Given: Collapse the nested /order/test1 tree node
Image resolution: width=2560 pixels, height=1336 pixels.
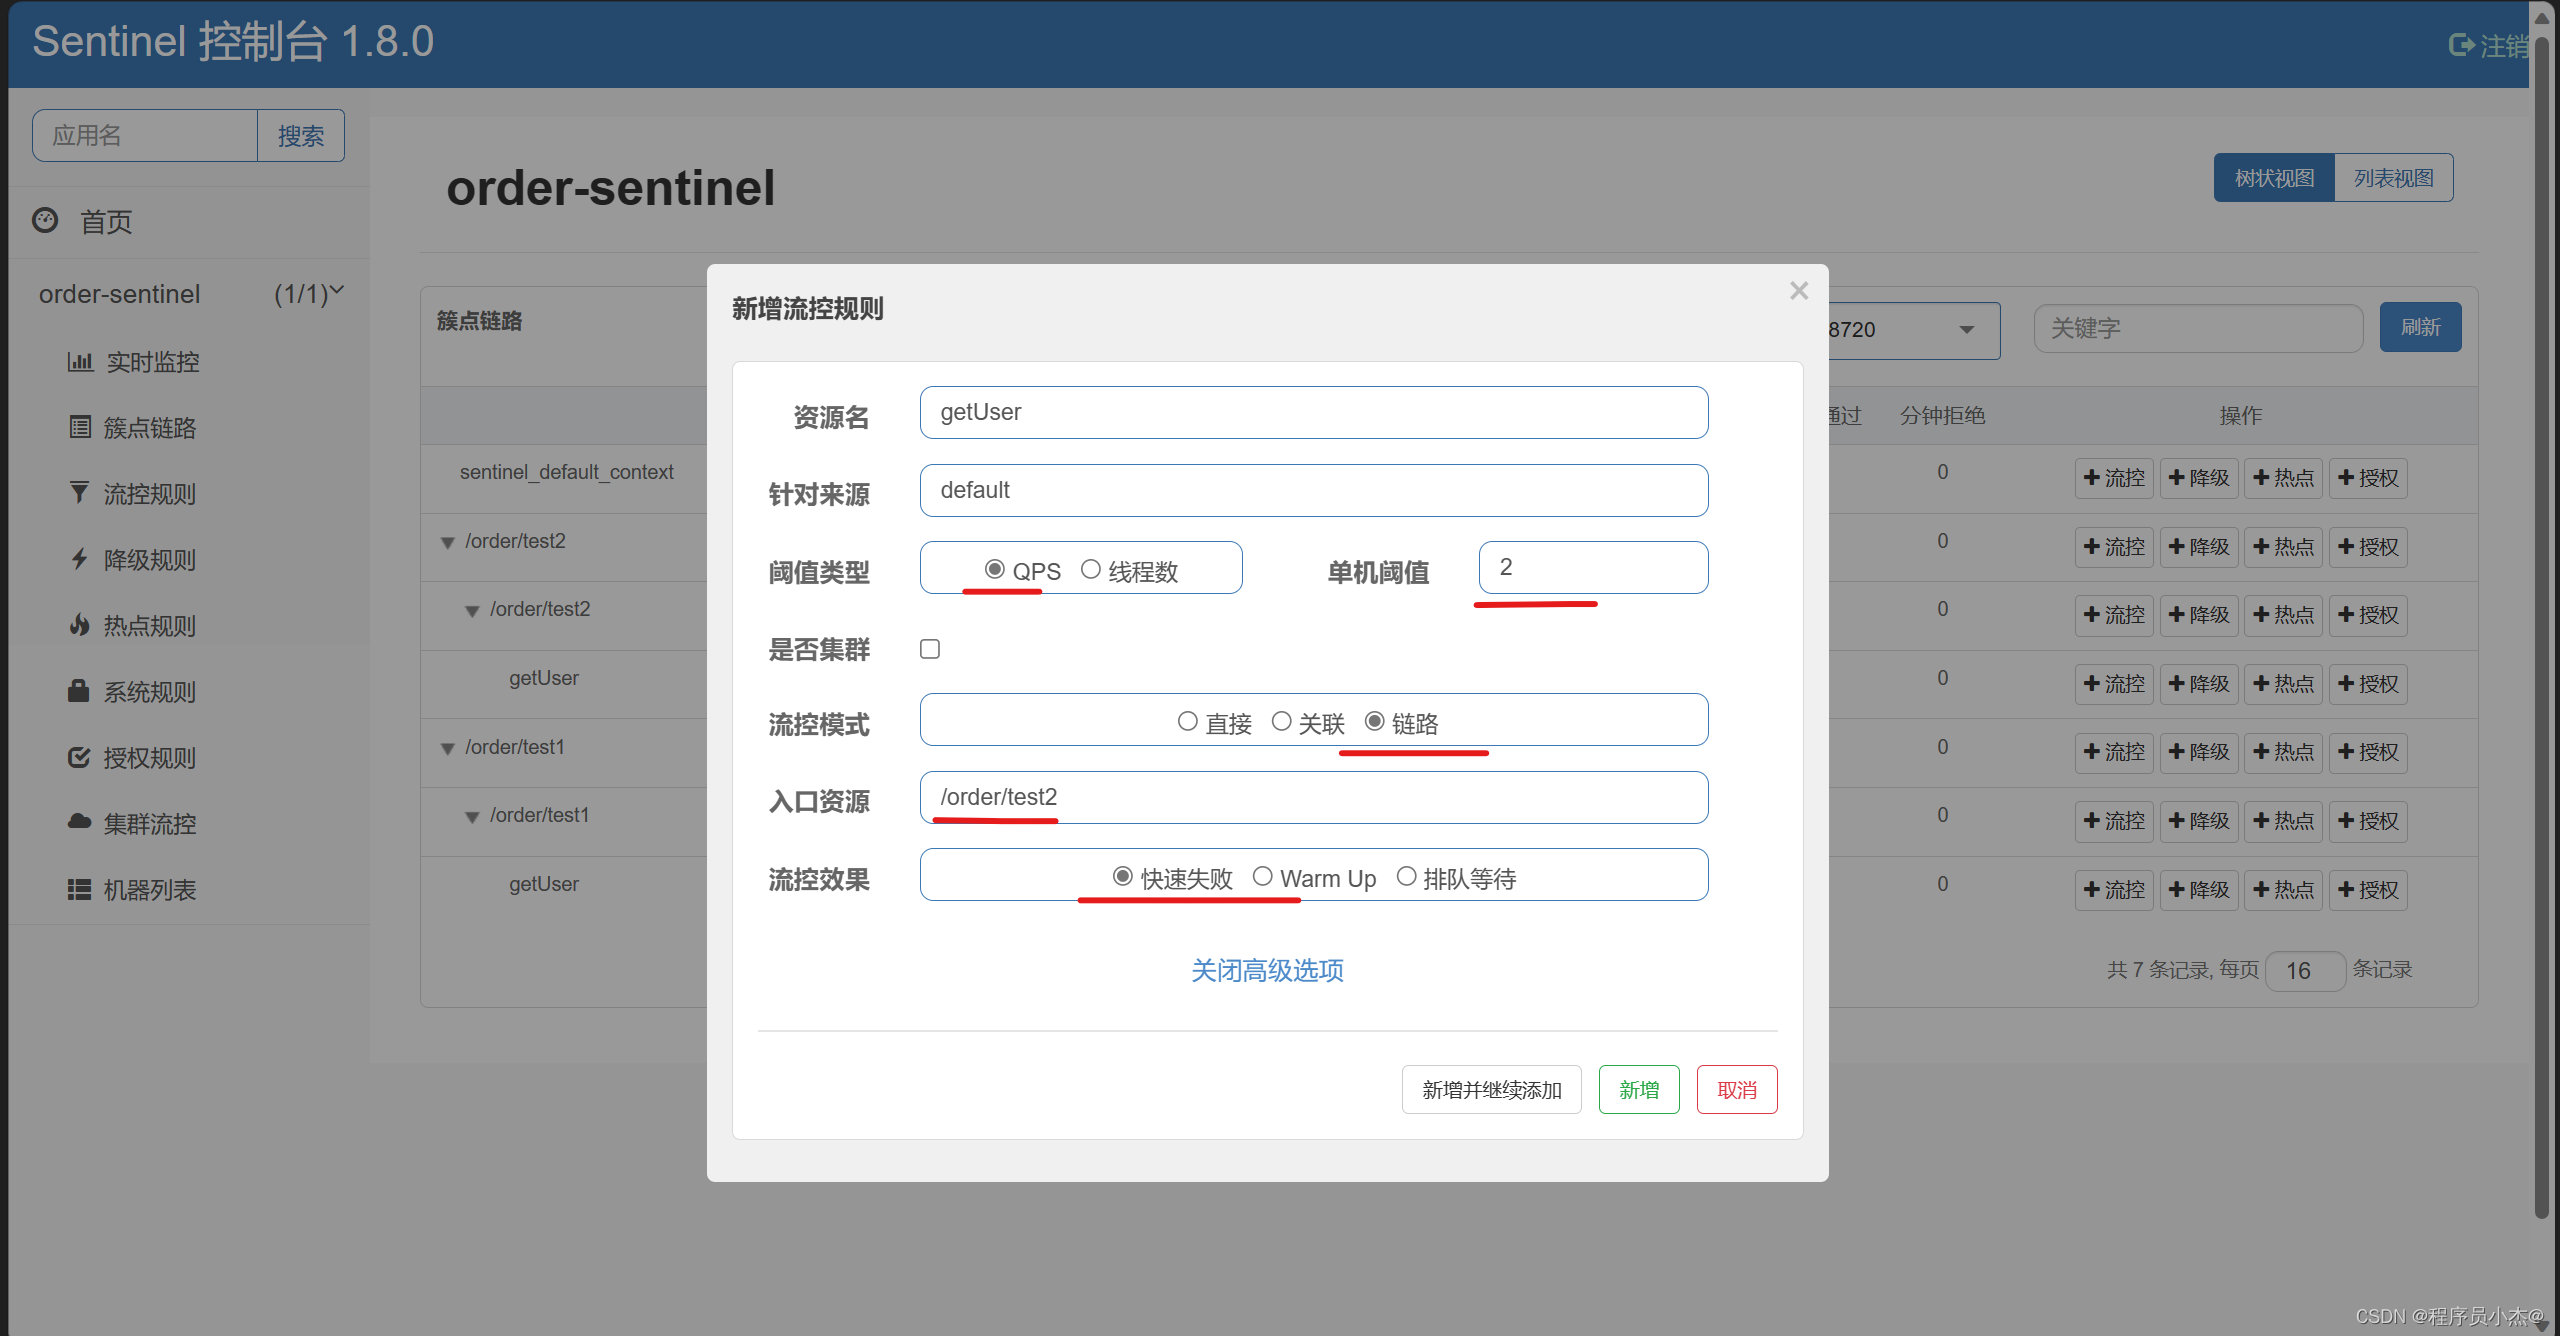Looking at the screenshot, I should click(x=472, y=817).
